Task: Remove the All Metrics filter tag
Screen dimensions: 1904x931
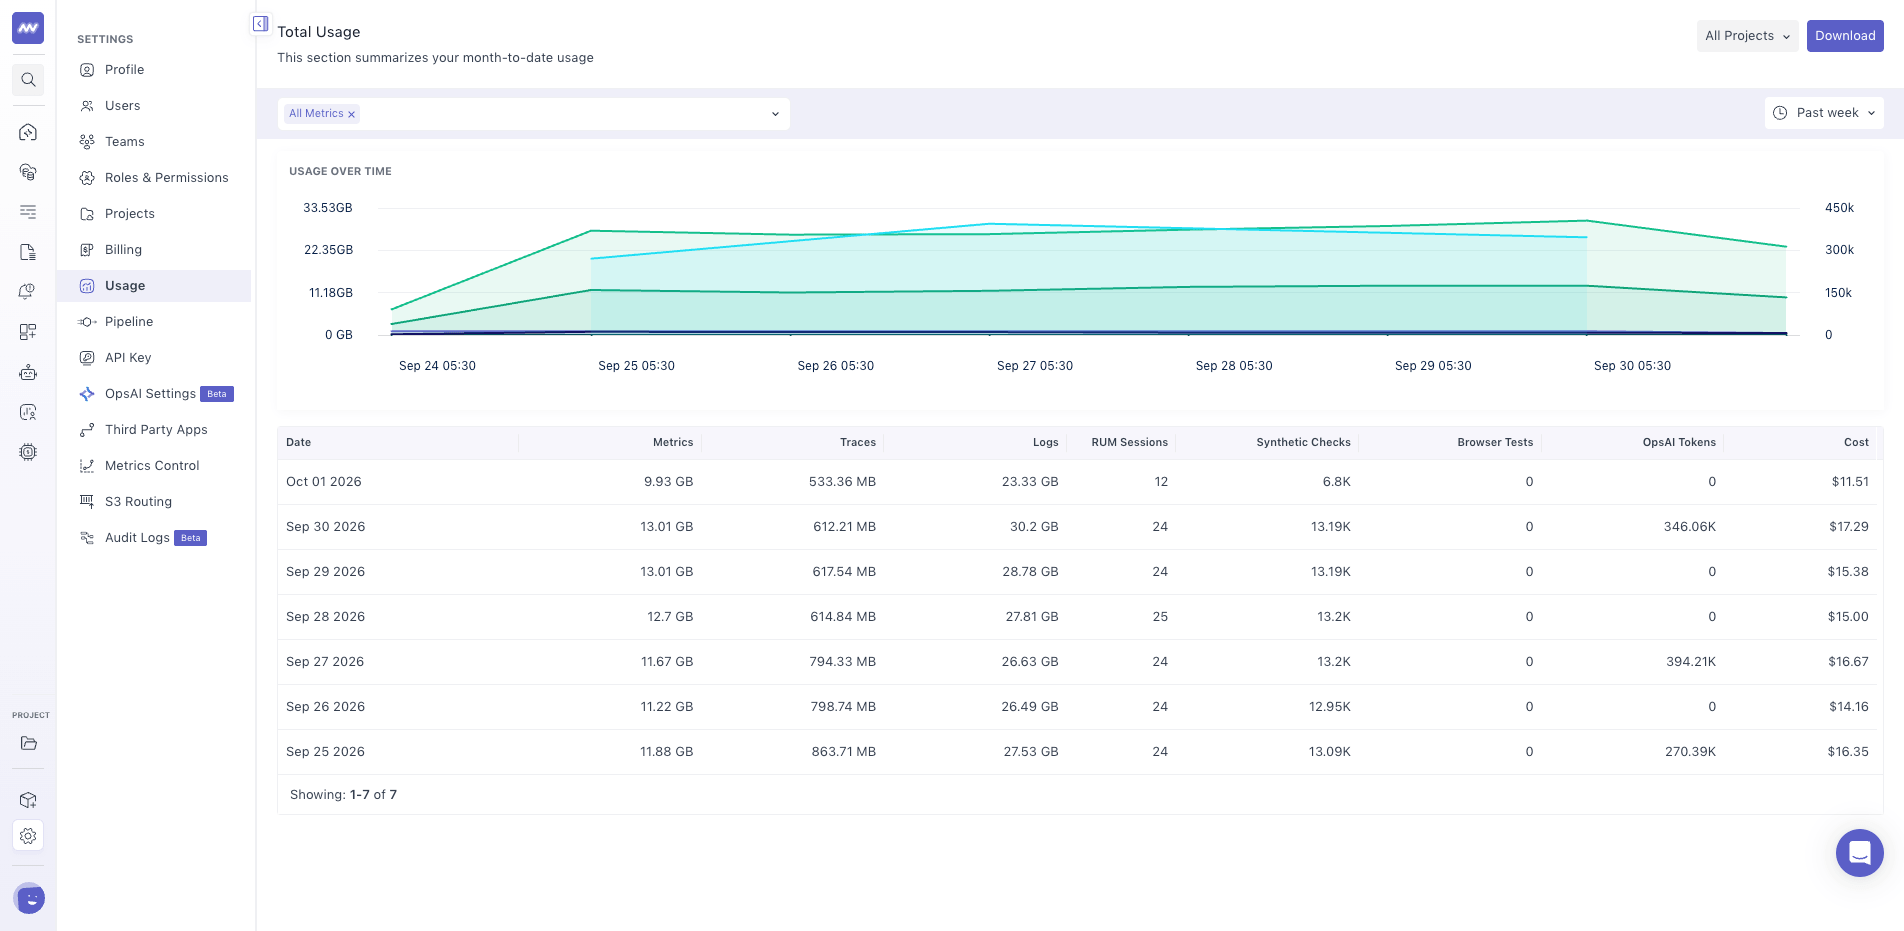Action: (351, 114)
